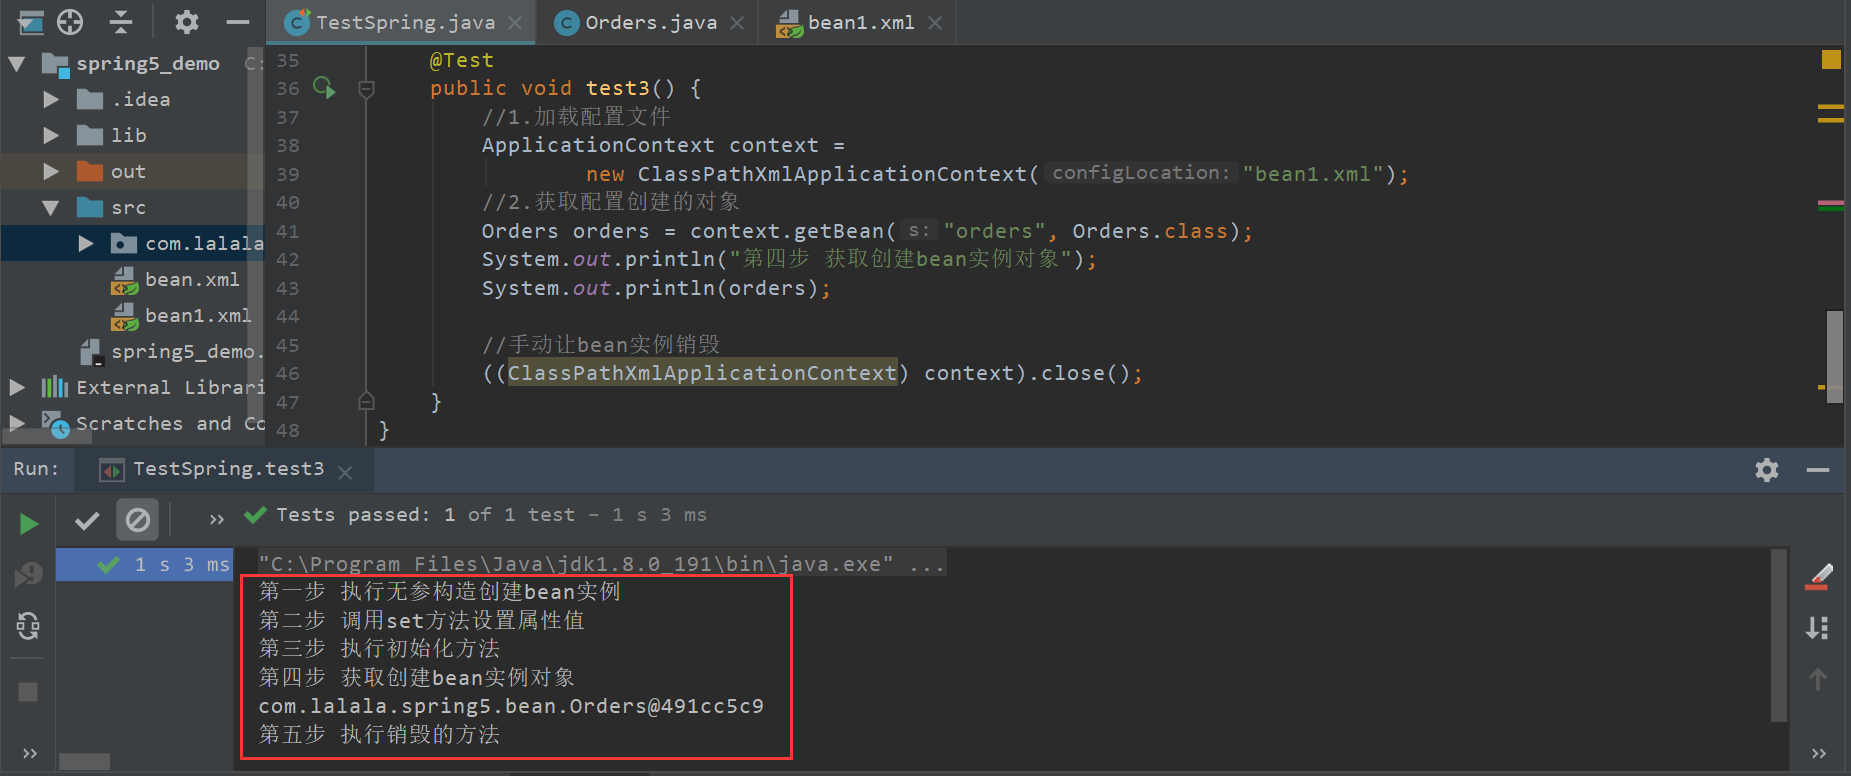
Task: Expand External Libraries node
Action: [x=17, y=387]
